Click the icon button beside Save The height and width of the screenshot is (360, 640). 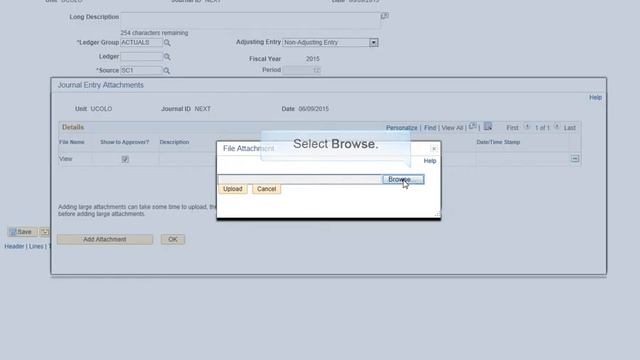[44, 232]
